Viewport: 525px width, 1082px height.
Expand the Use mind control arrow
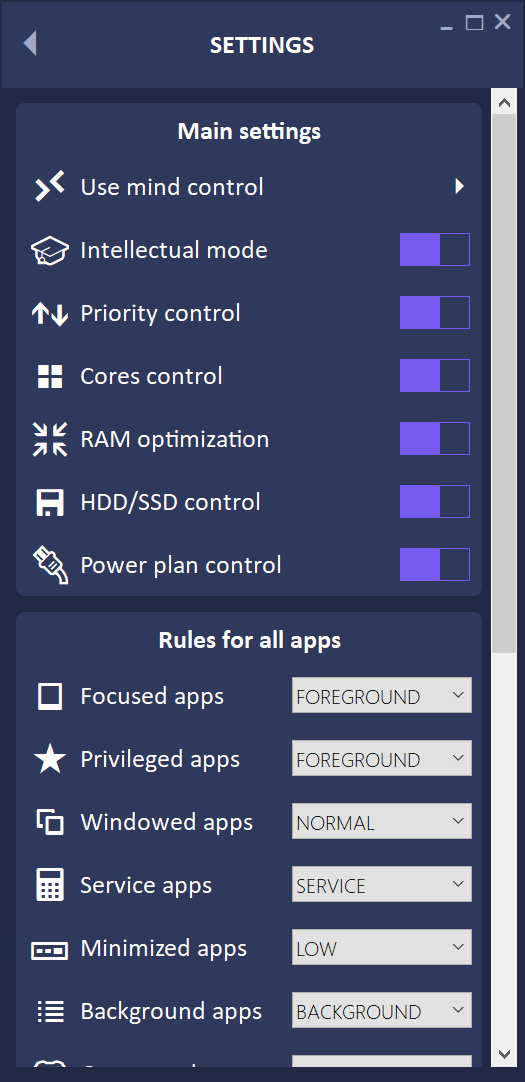point(459,186)
